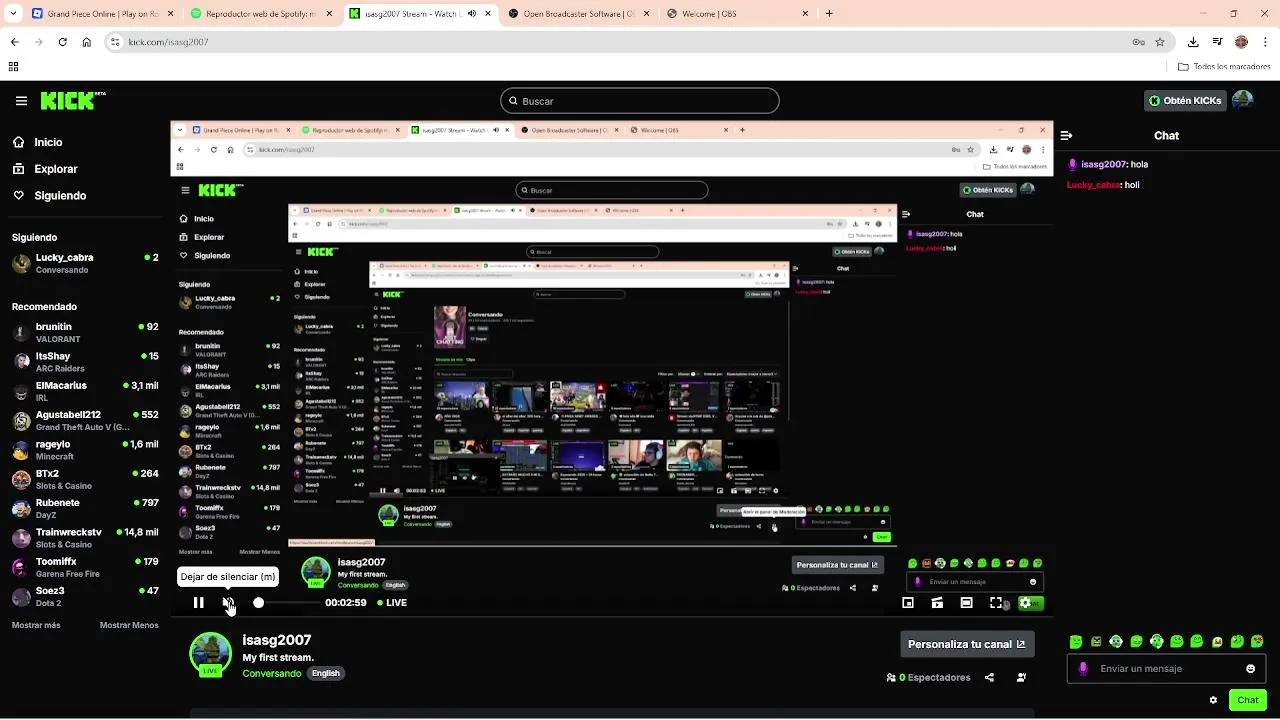Collapse list with Mostrar Menos
The width and height of the screenshot is (1280, 720).
129,625
